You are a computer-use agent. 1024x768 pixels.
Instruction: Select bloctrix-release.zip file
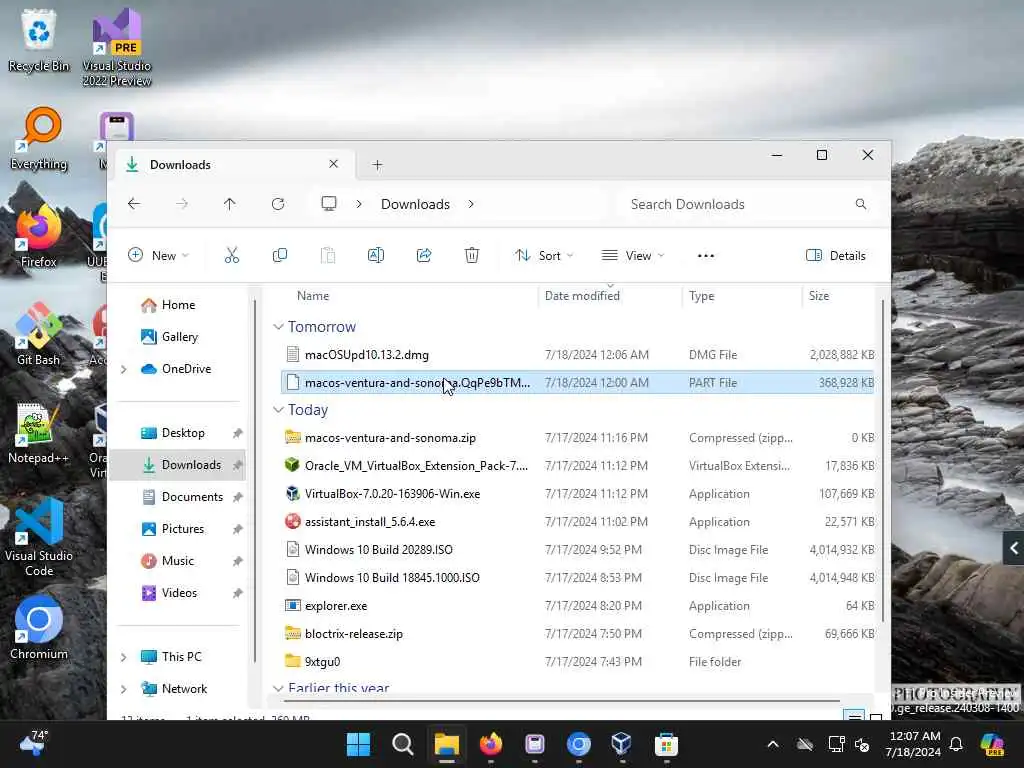(577, 633)
